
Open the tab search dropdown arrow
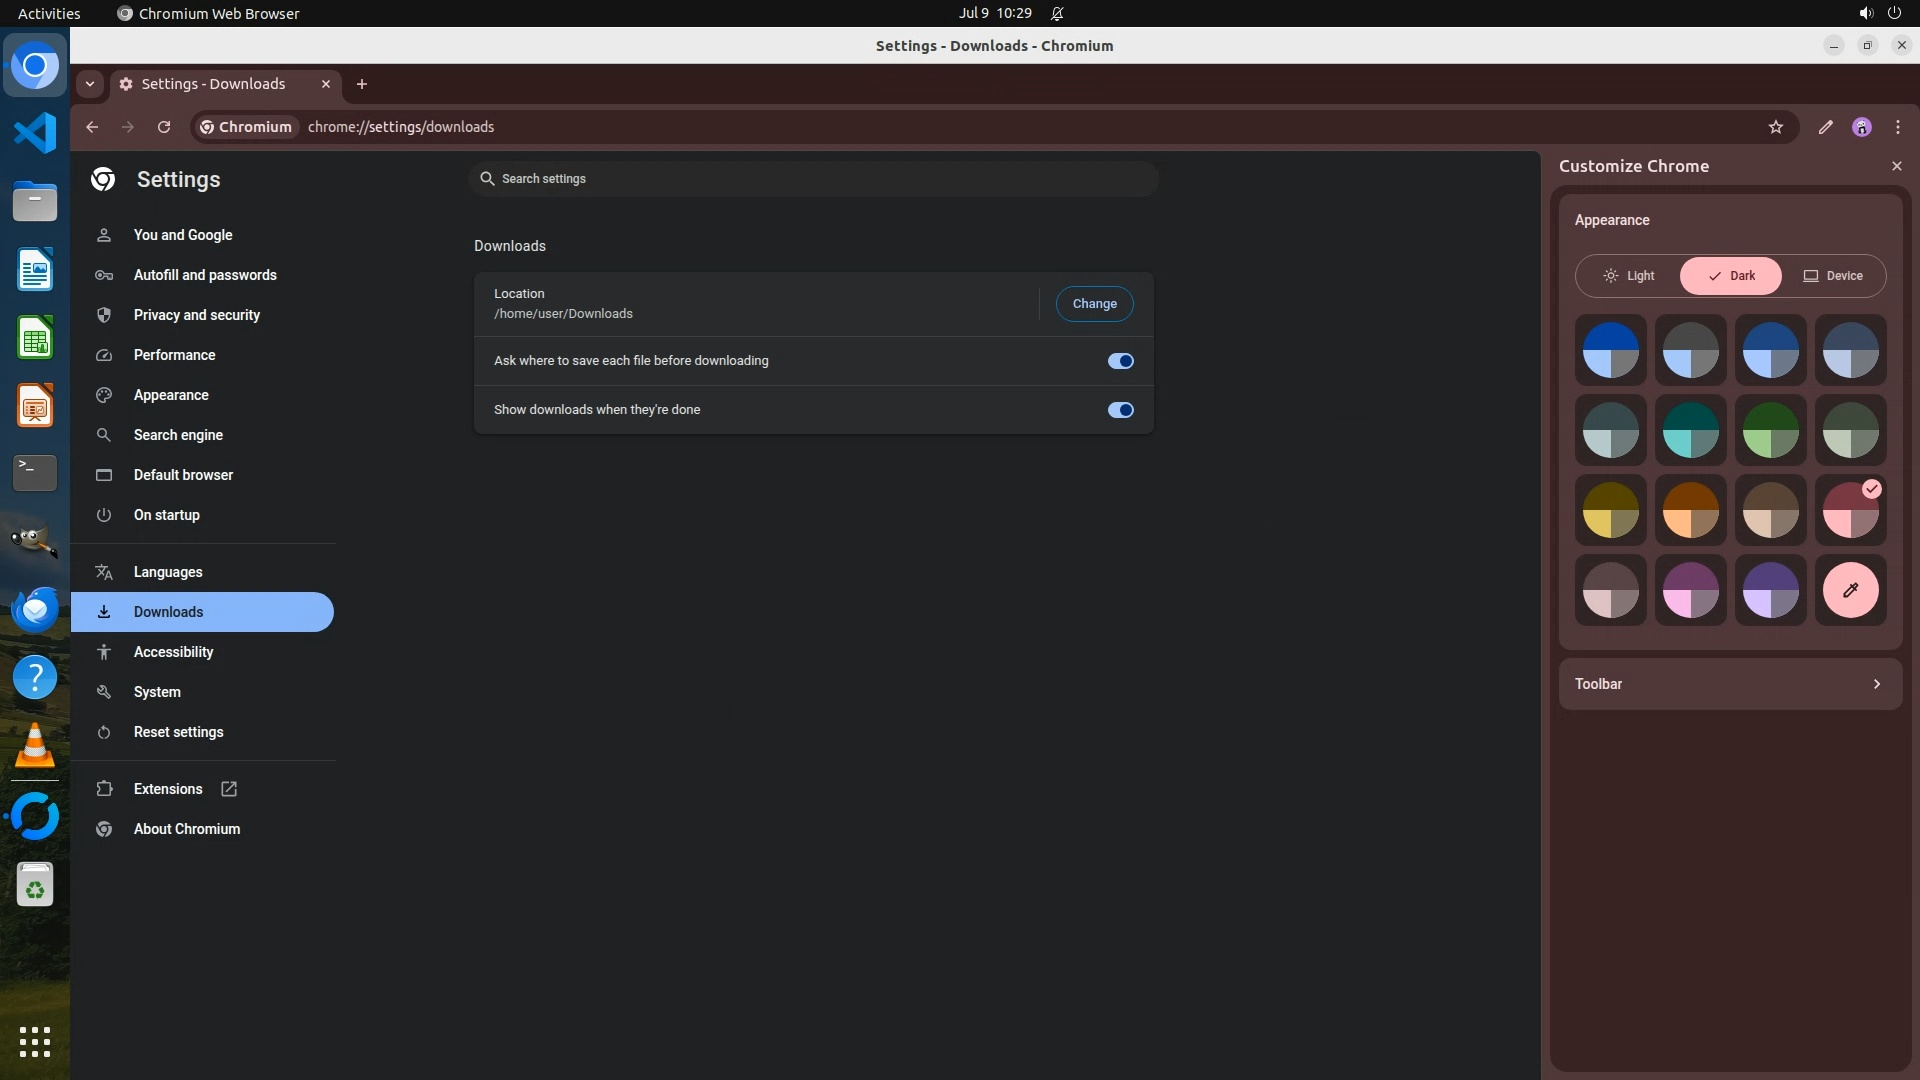pyautogui.click(x=90, y=84)
